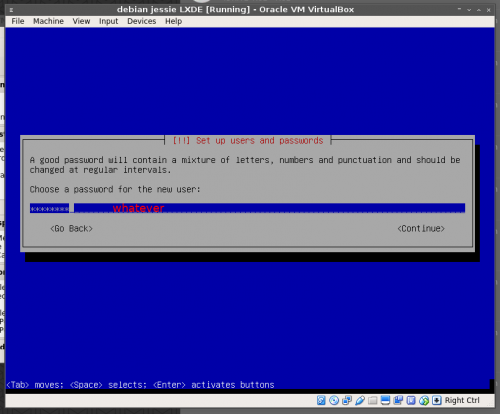Activate the Continue button

pyautogui.click(x=421, y=229)
